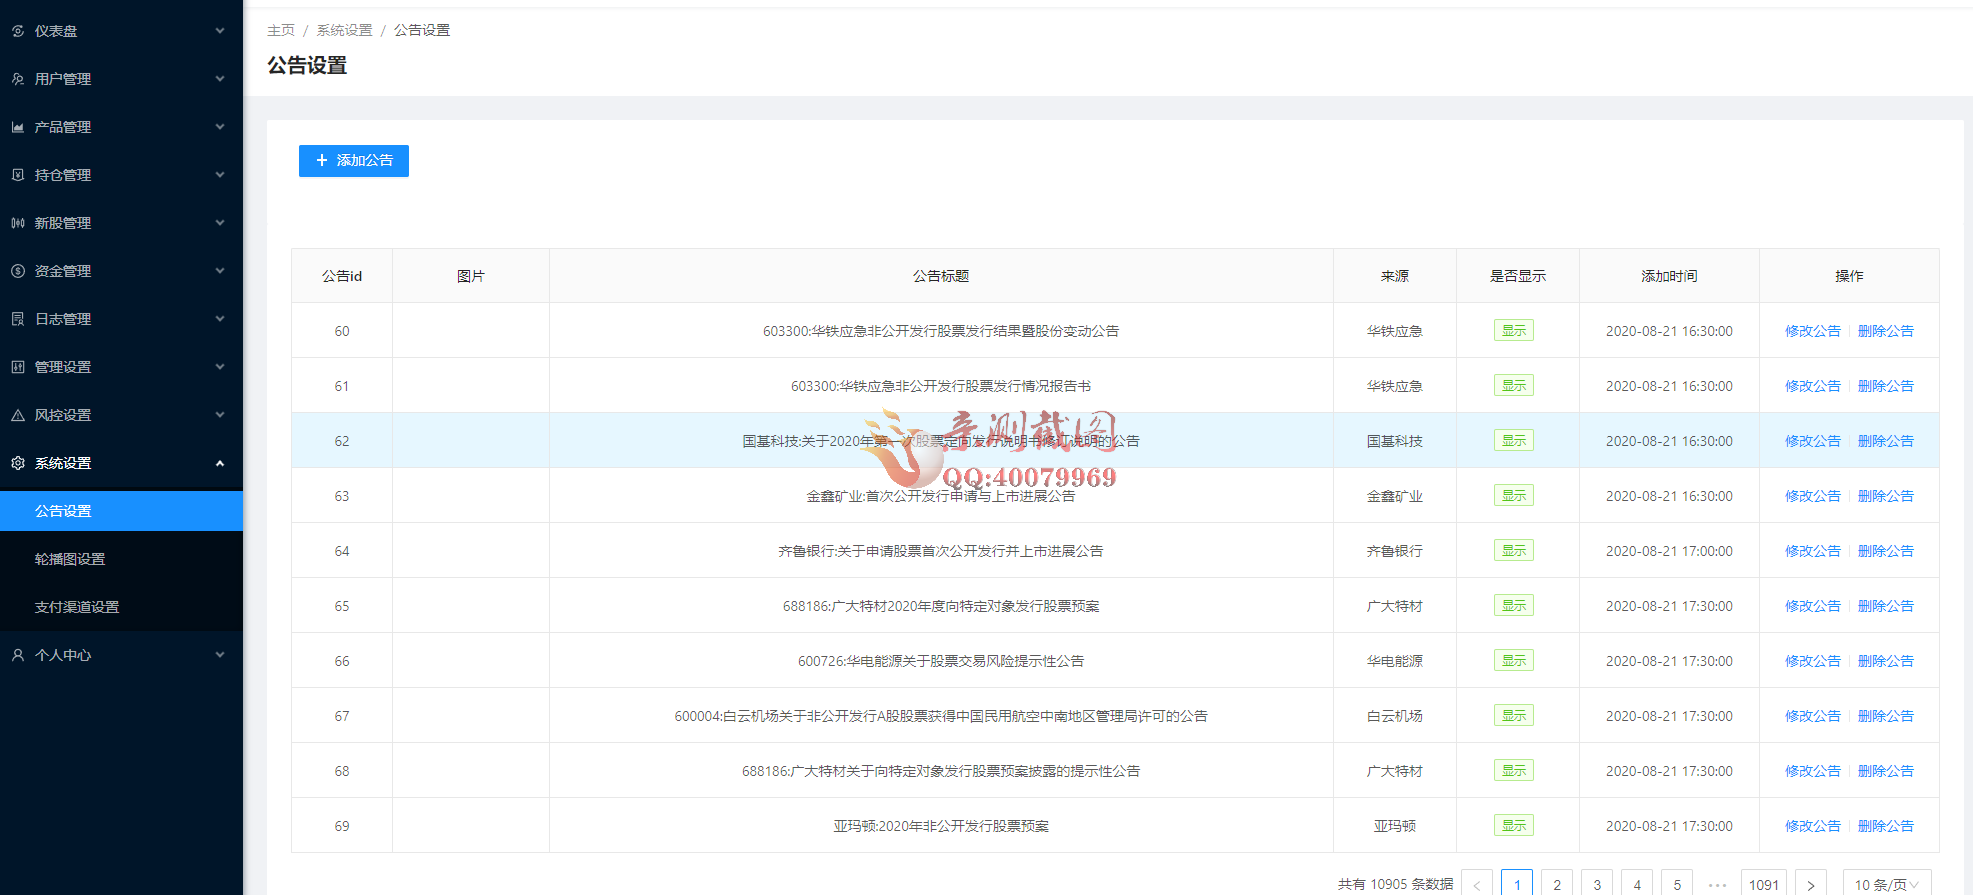Open 支付渠道设置 in the sidebar
This screenshot has height=895, width=1973.
[77, 607]
